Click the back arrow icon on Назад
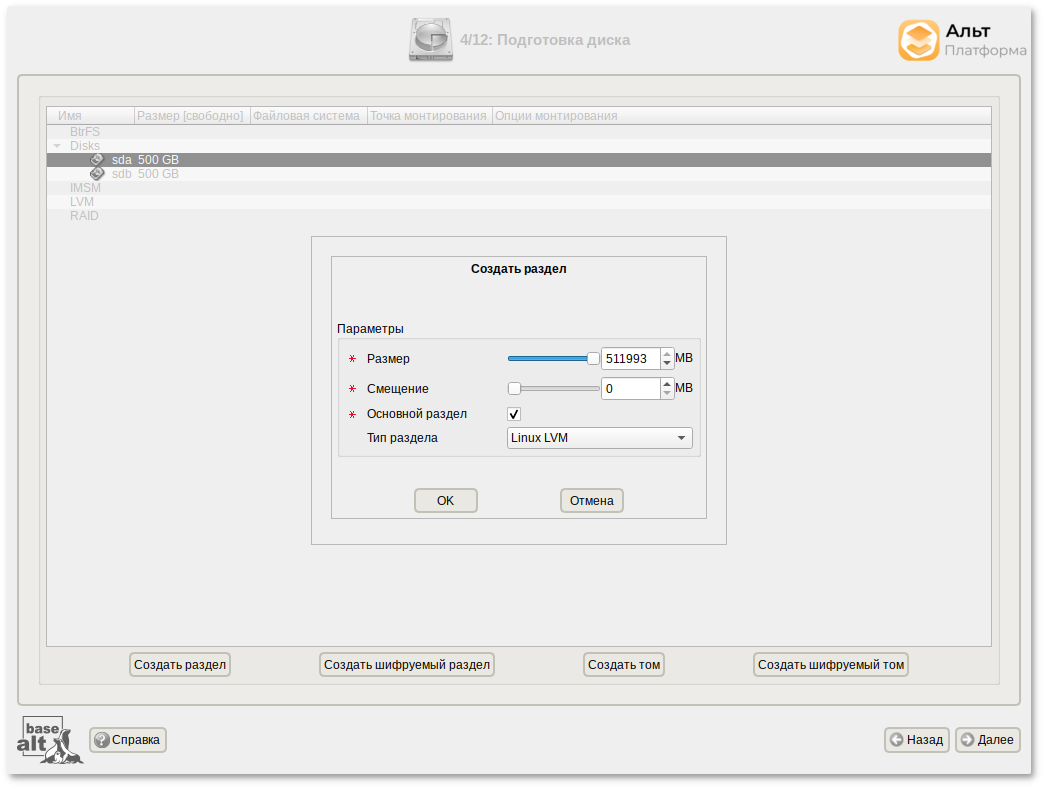 [894, 740]
